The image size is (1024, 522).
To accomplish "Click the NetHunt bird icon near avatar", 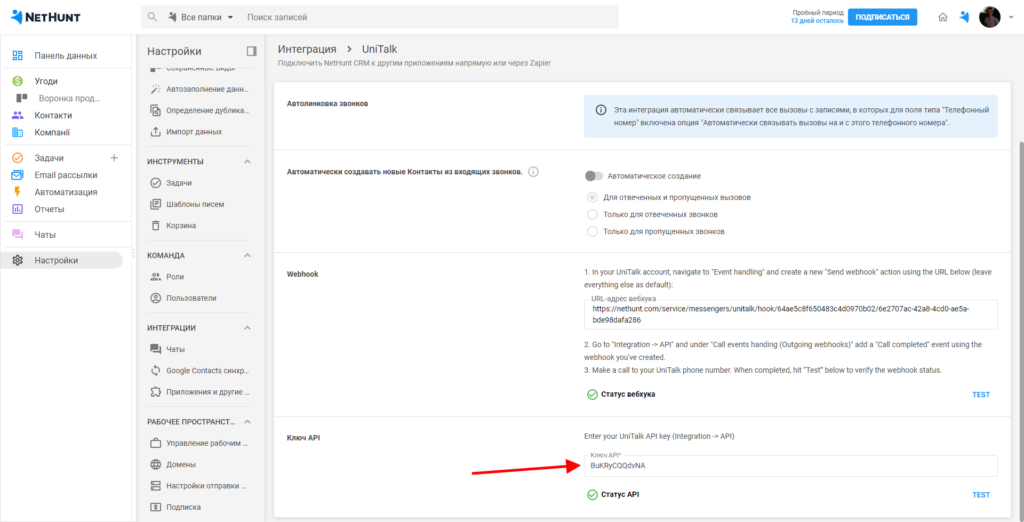I will (964, 17).
